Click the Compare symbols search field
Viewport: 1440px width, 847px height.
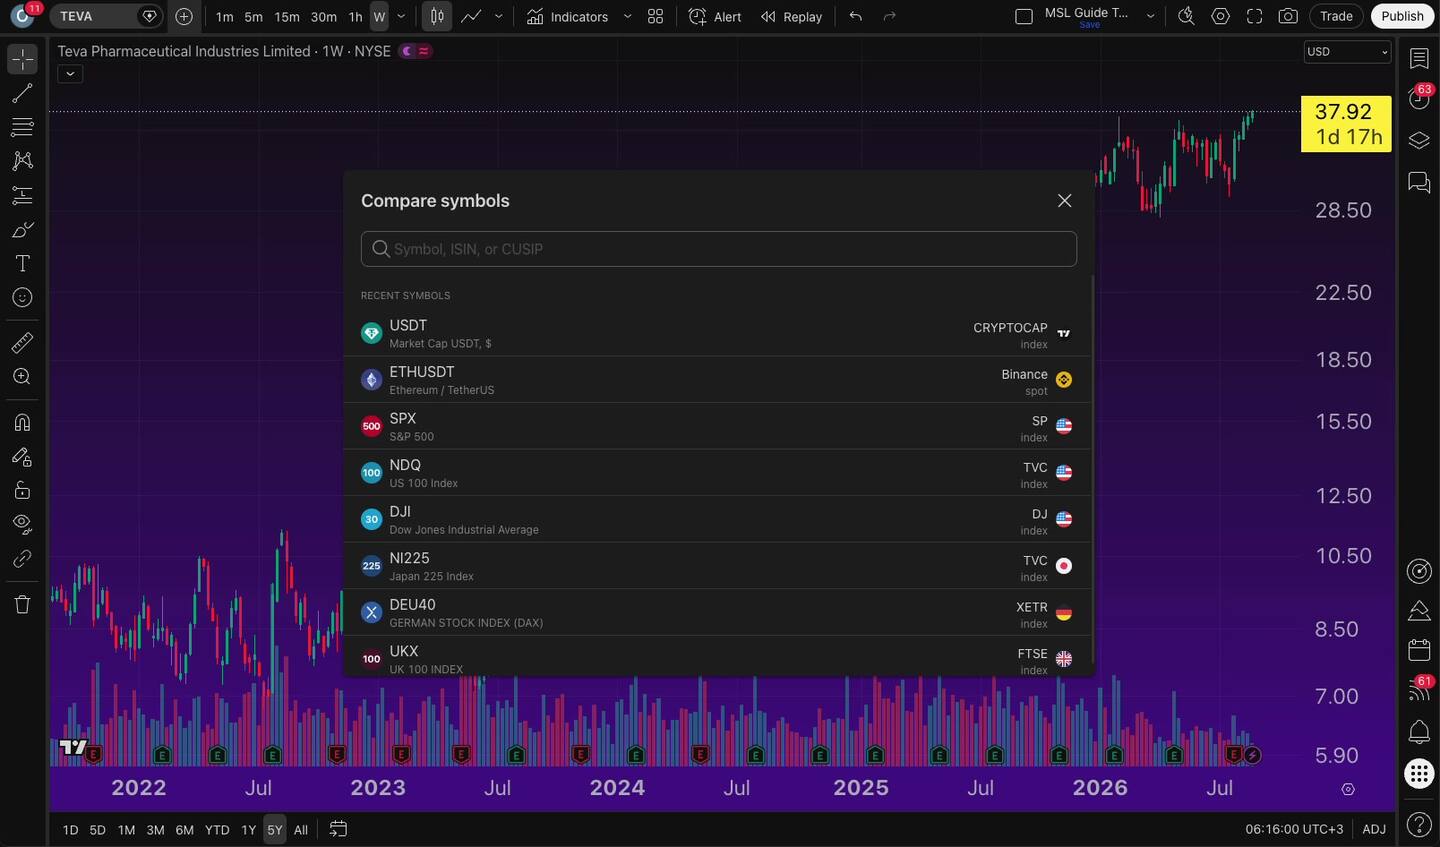click(719, 249)
